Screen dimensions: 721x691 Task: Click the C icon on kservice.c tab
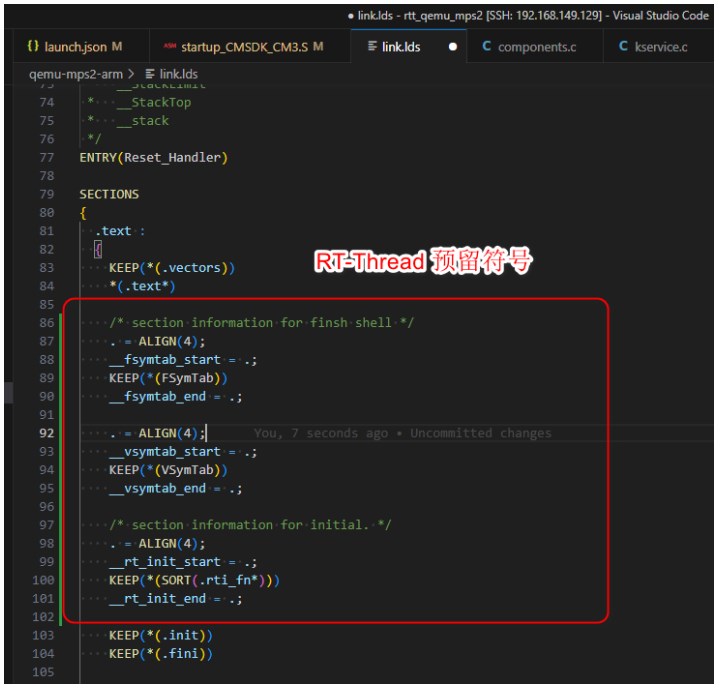[623, 46]
